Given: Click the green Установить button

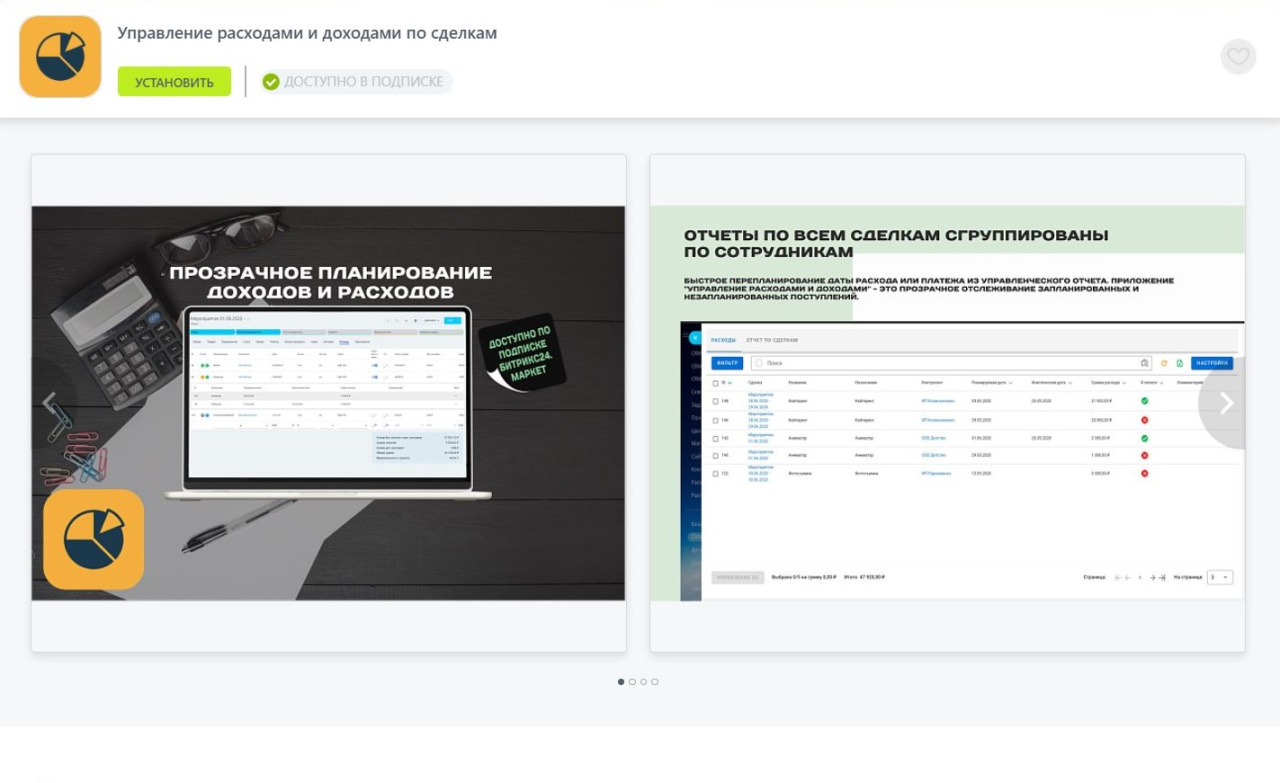Looking at the screenshot, I should (174, 82).
